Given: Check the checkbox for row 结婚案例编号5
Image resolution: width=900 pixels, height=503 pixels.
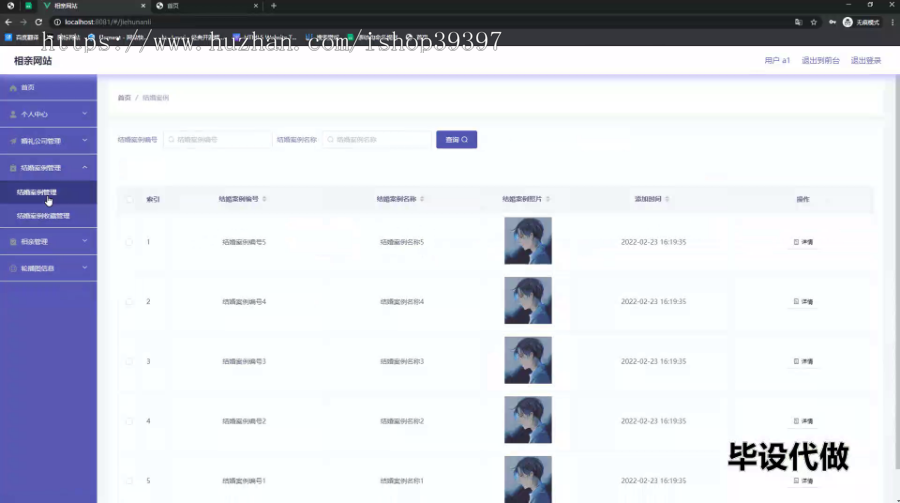Looking at the screenshot, I should tap(129, 242).
